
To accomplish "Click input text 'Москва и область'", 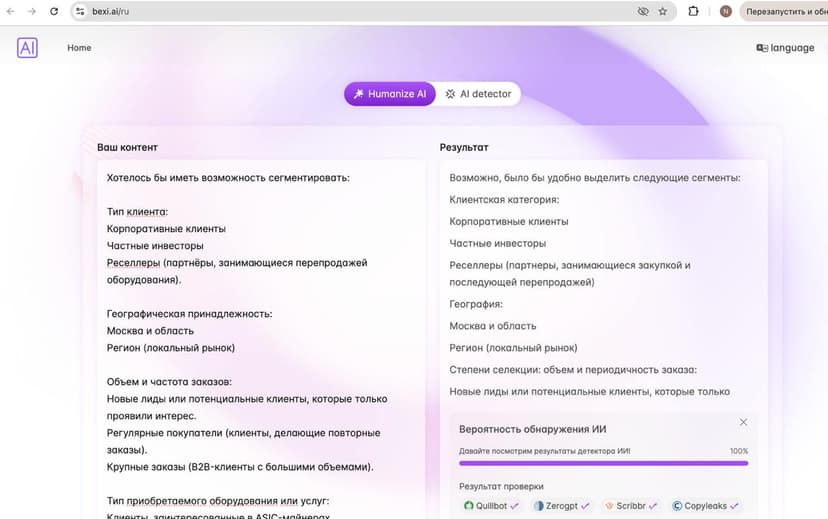I will [x=150, y=331].
